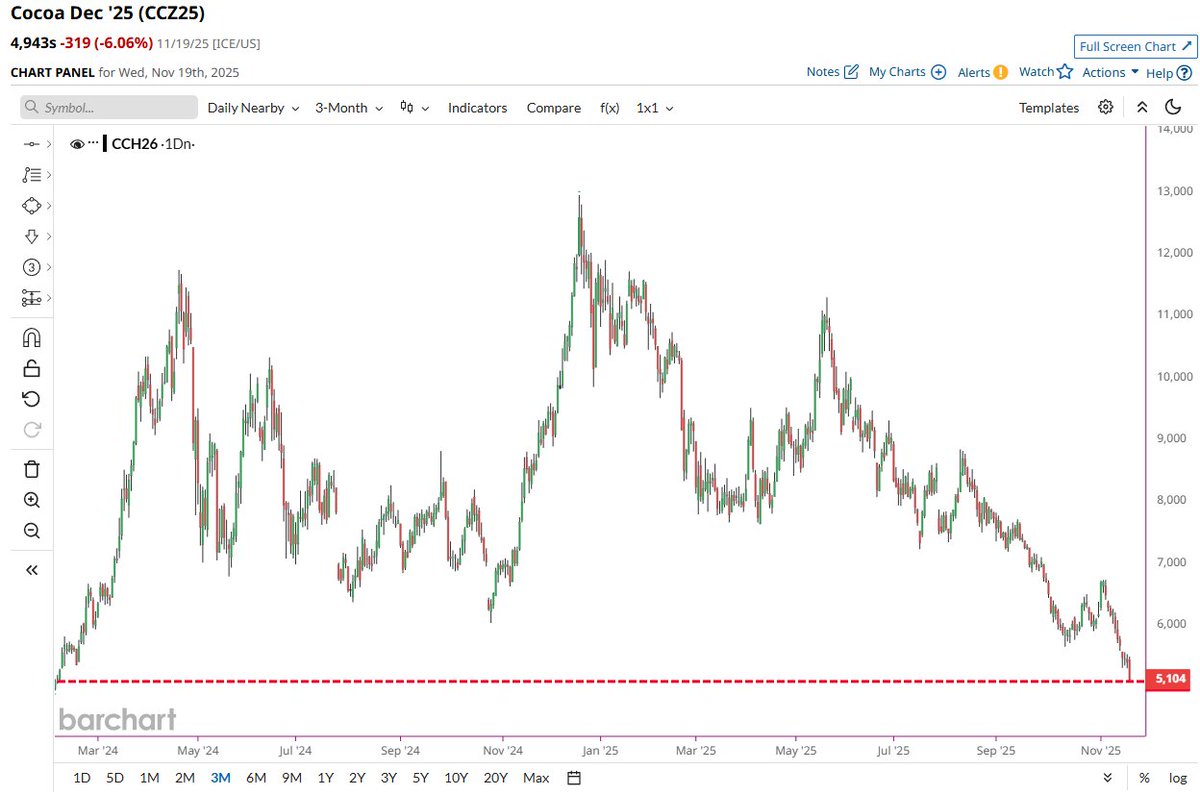Expand the 1x1 layout dropdown
Screen dimensions: 1200x795
click(x=655, y=107)
